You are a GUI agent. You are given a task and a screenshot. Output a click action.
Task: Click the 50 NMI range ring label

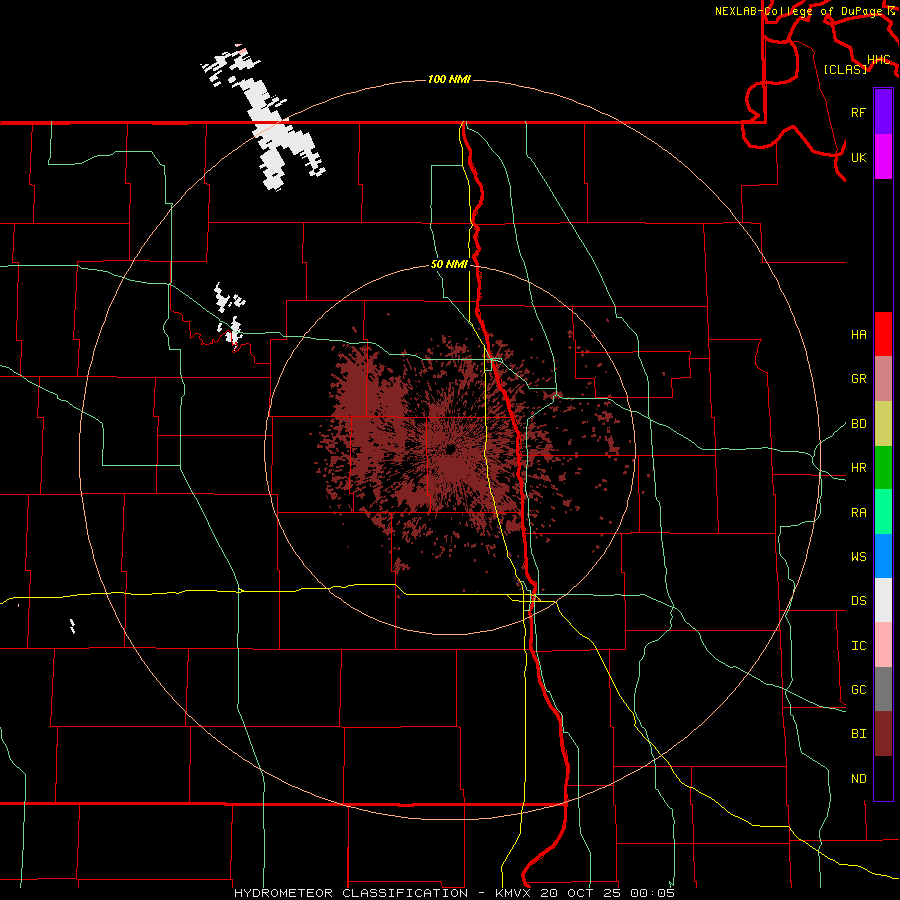coord(449,264)
